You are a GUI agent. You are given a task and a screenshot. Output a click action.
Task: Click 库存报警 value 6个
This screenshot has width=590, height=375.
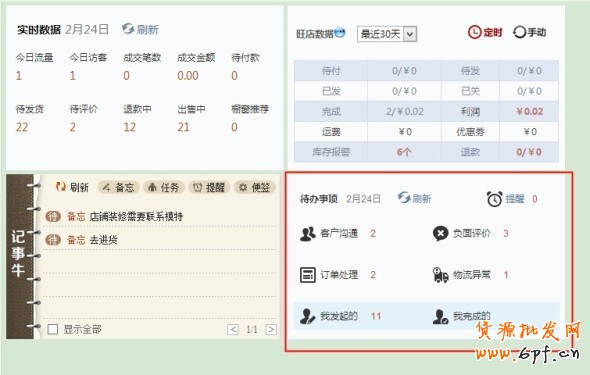point(404,152)
